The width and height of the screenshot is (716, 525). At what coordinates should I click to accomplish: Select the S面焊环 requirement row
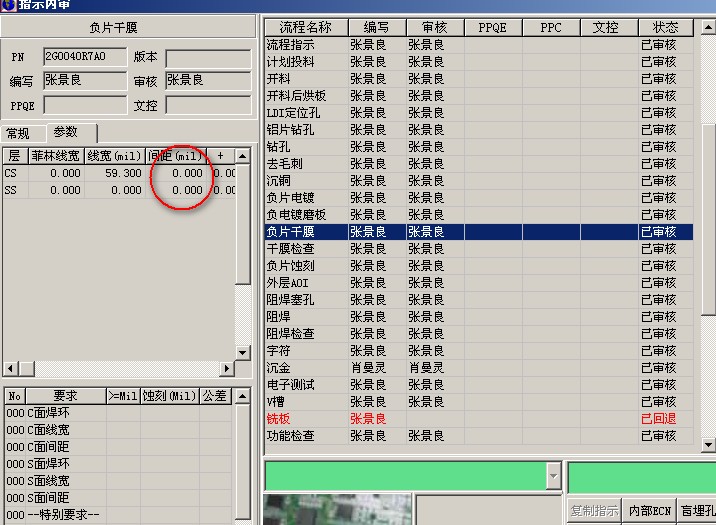pyautogui.click(x=119, y=464)
